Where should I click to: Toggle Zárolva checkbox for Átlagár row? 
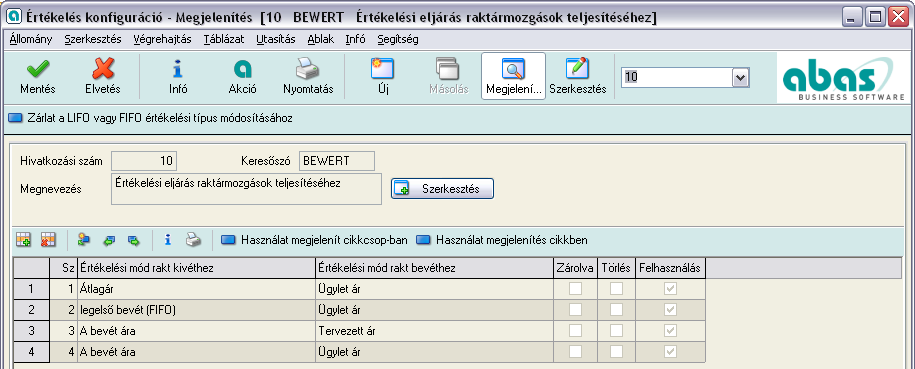(575, 288)
